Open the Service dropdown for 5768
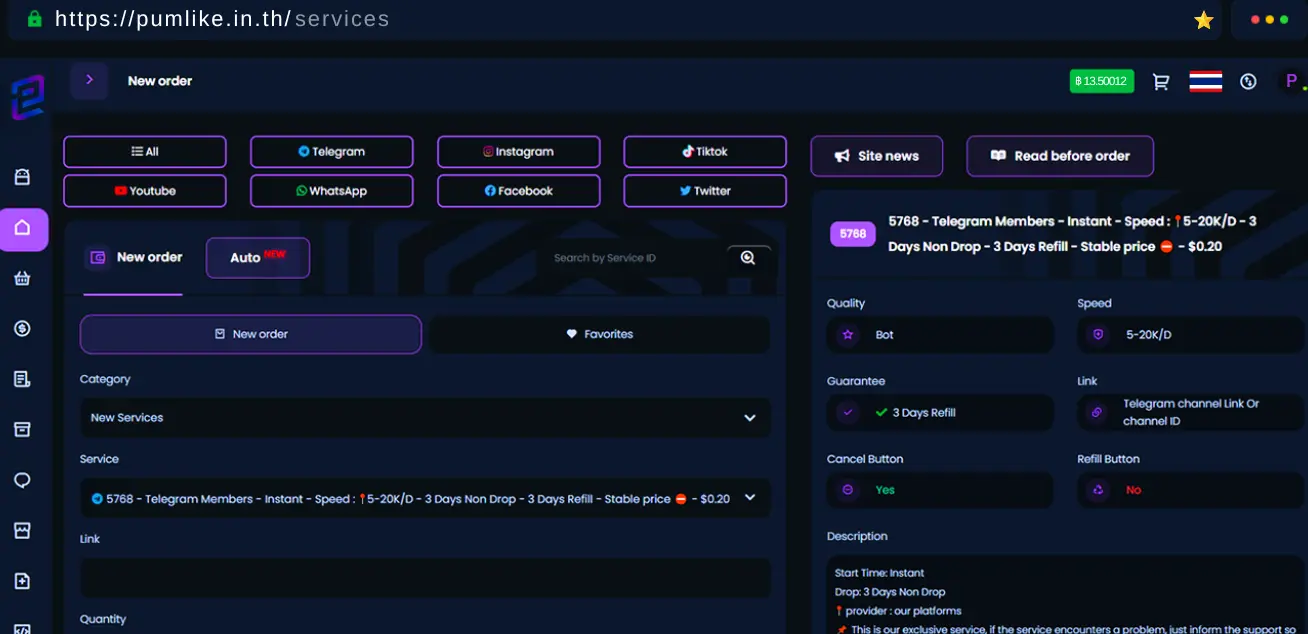 click(425, 498)
